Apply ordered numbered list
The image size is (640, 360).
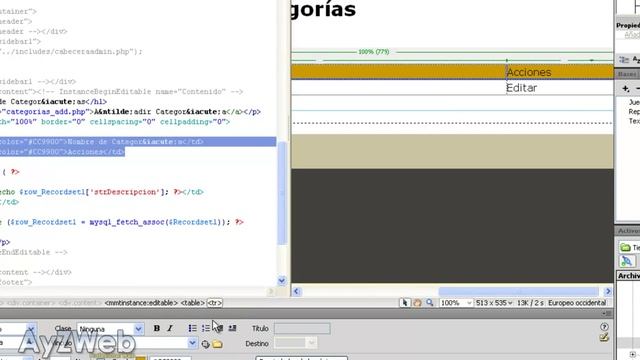(205, 328)
